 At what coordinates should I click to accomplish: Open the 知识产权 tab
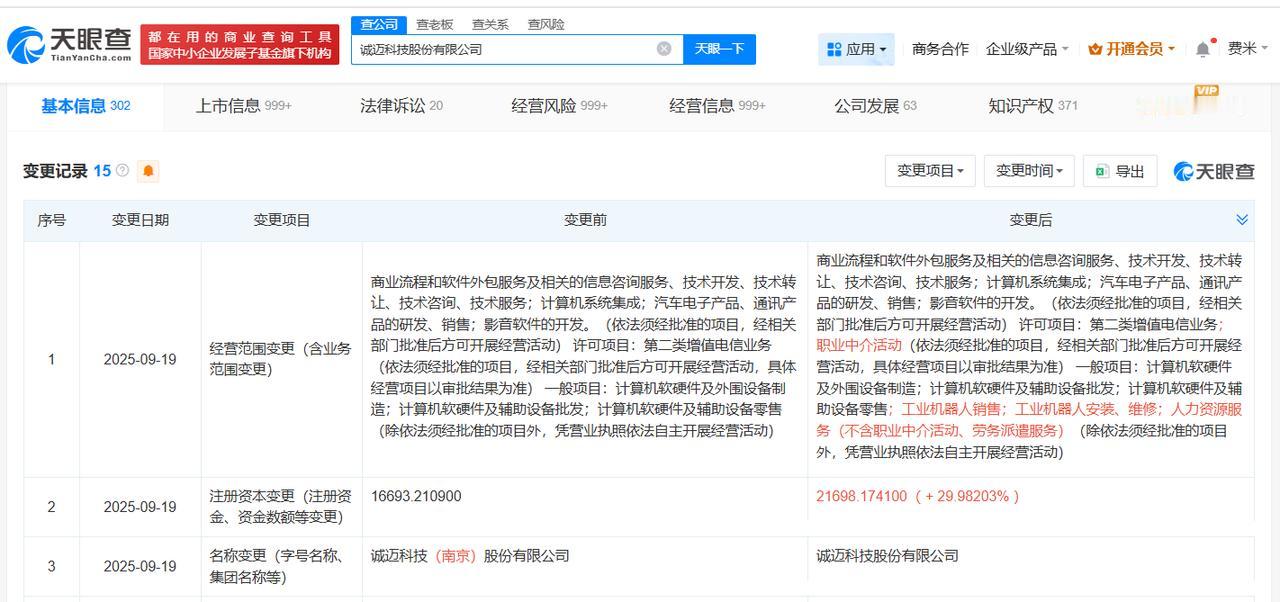tap(1033, 106)
